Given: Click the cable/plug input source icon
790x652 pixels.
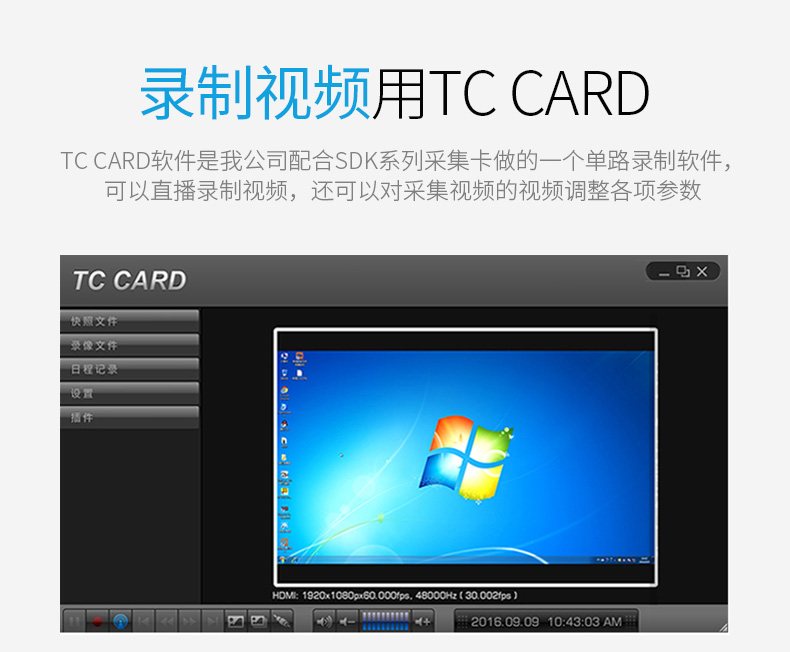Looking at the screenshot, I should click(281, 621).
